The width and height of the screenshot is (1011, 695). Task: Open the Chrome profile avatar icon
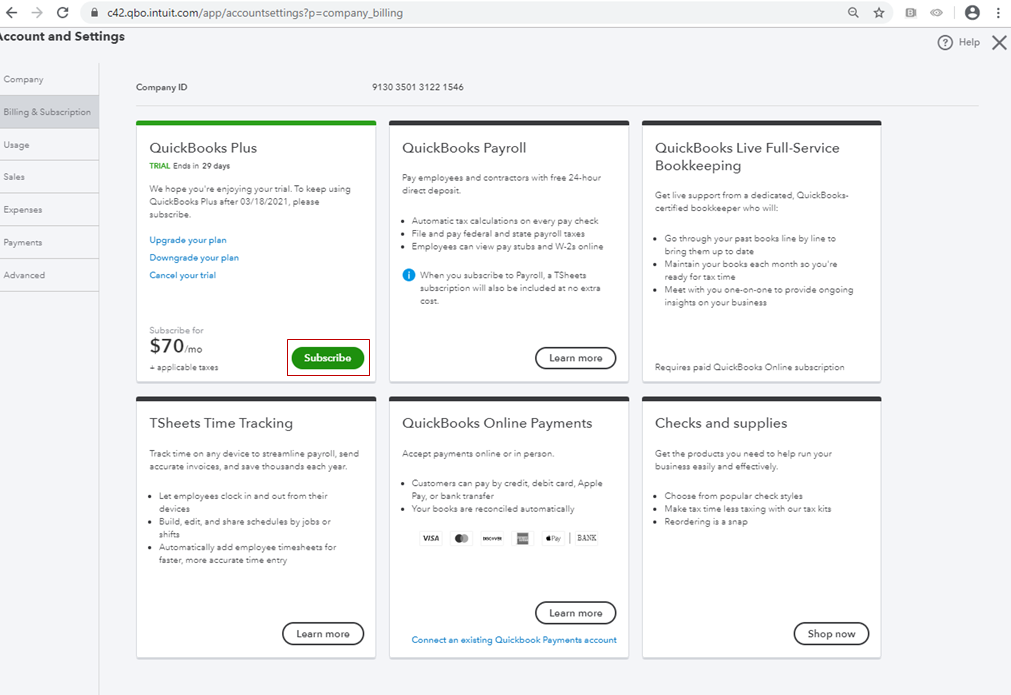[971, 13]
